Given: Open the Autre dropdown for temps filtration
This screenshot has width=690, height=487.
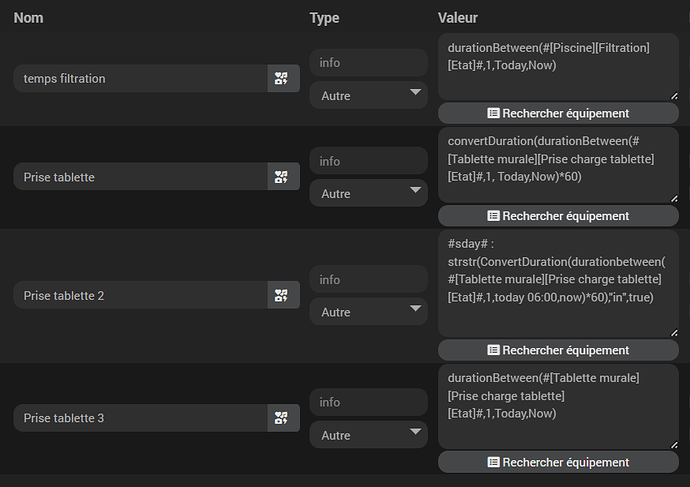Looking at the screenshot, I should [x=368, y=95].
